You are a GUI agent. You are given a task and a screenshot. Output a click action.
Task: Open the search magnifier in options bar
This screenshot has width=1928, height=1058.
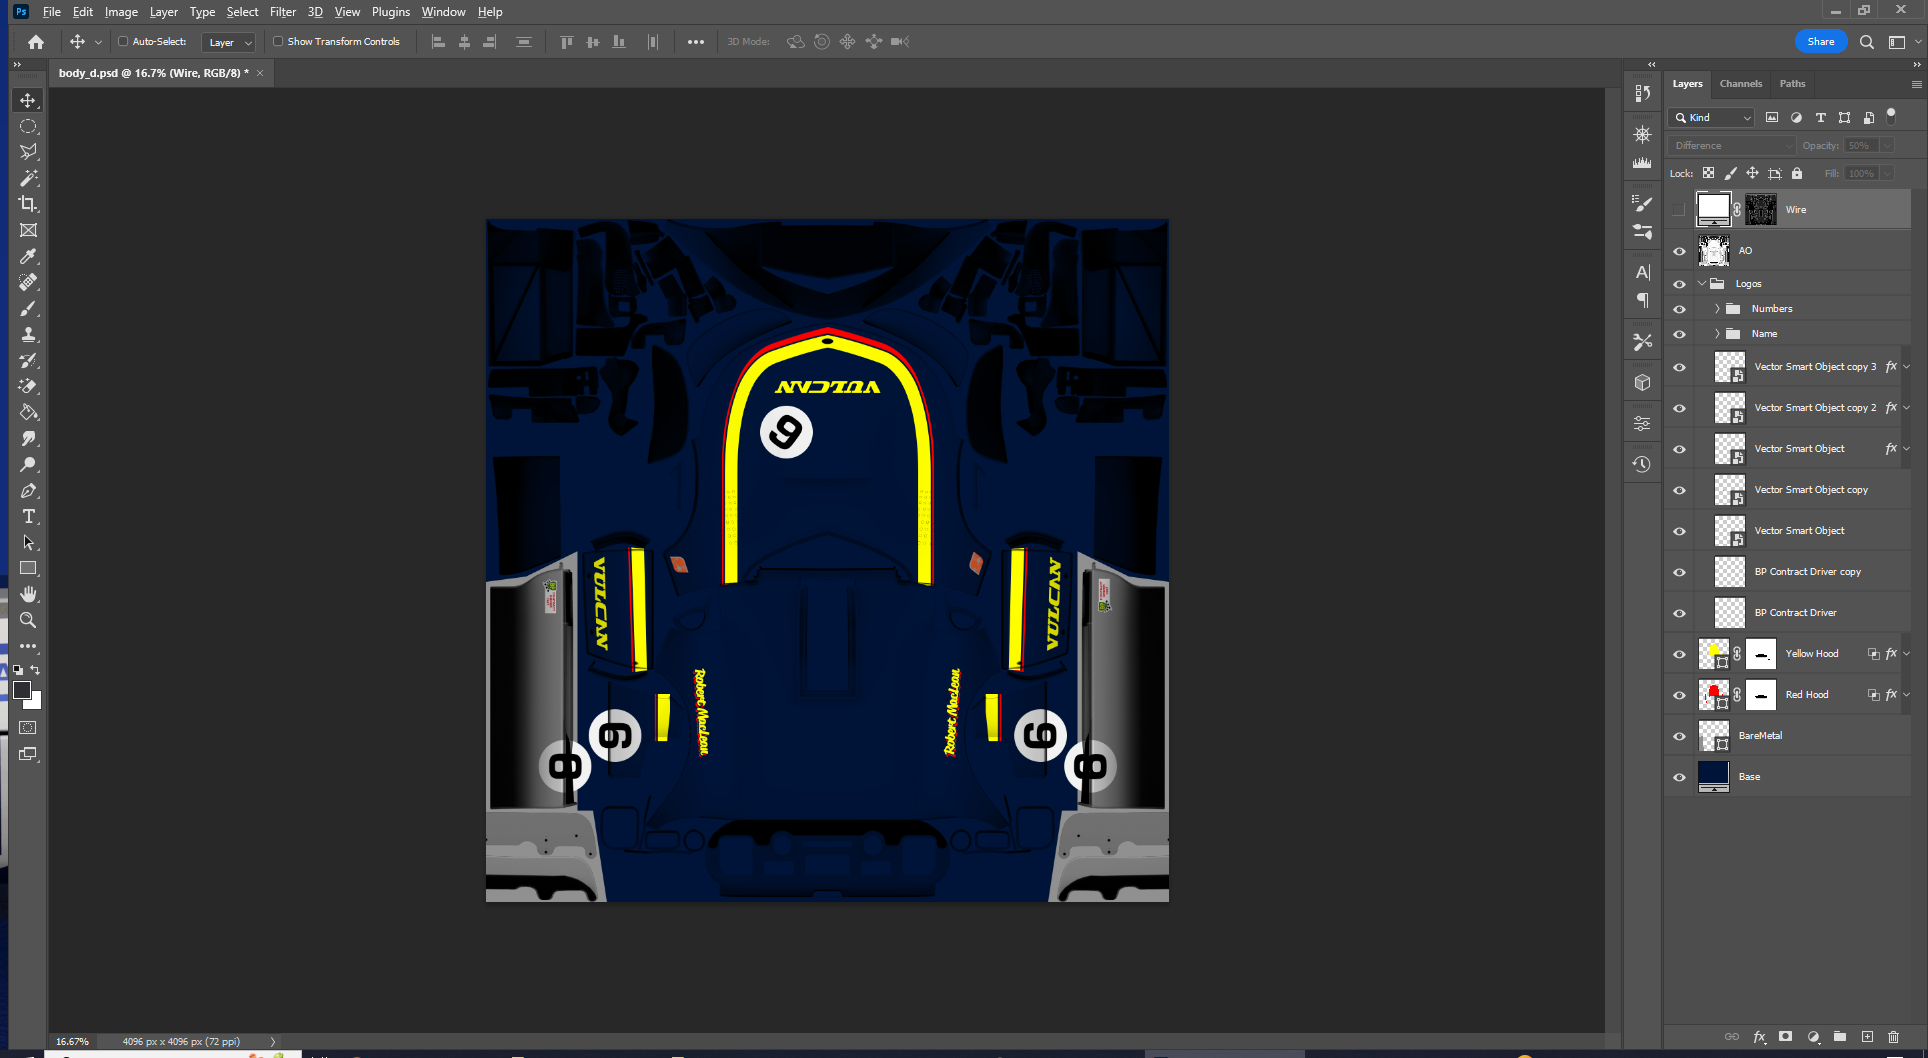[1866, 42]
